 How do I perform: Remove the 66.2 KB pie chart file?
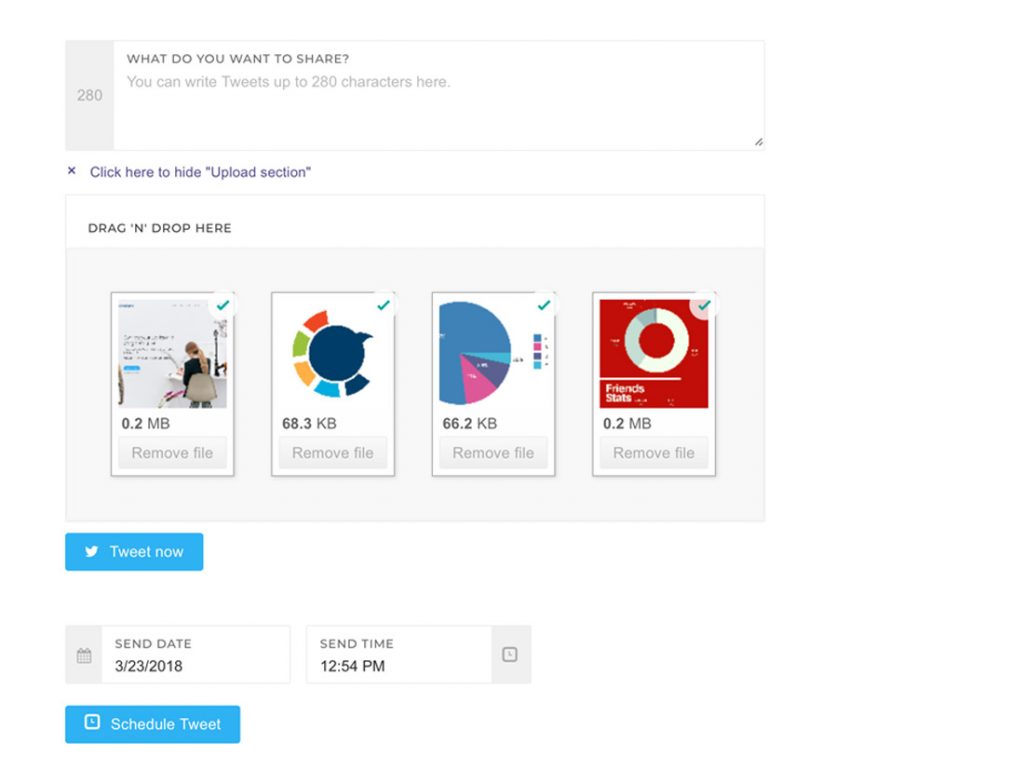[x=493, y=452]
